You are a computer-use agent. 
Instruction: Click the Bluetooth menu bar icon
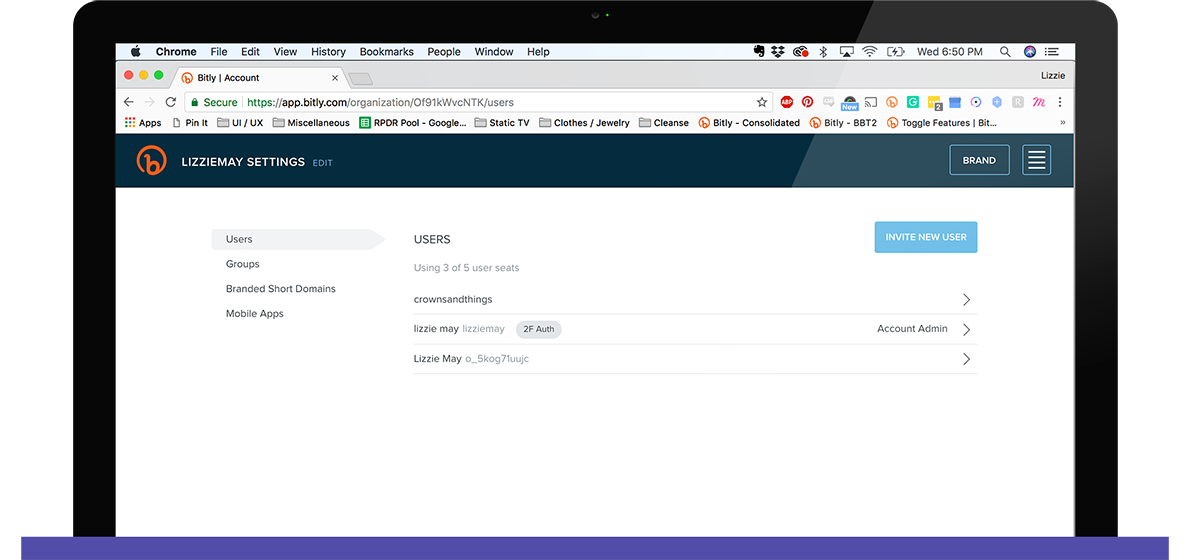pyautogui.click(x=823, y=52)
